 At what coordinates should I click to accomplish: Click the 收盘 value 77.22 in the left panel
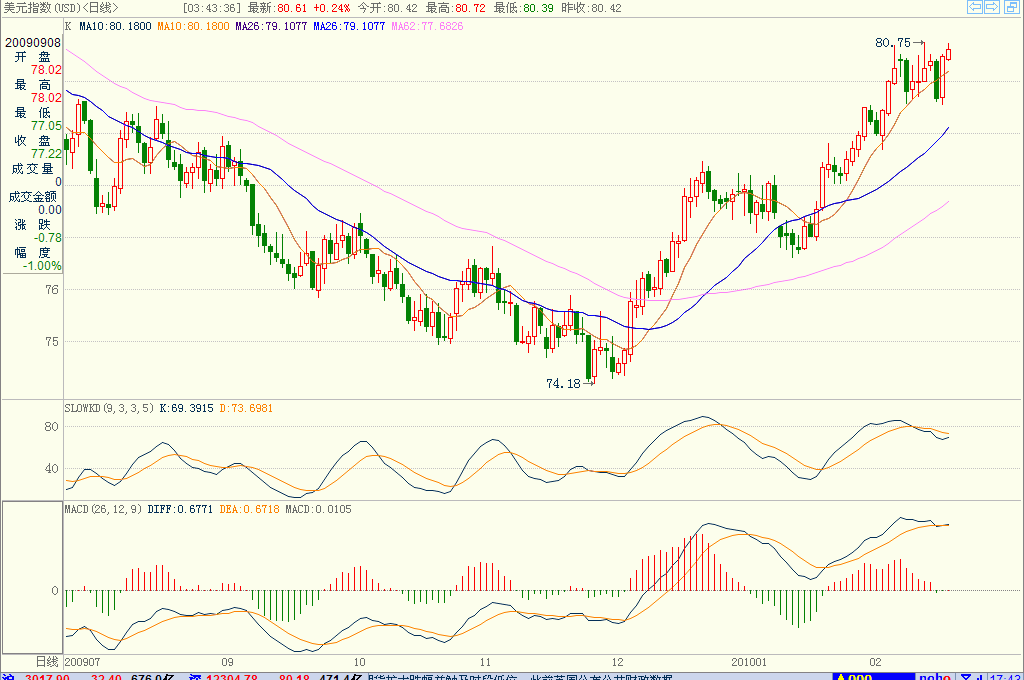point(46,154)
